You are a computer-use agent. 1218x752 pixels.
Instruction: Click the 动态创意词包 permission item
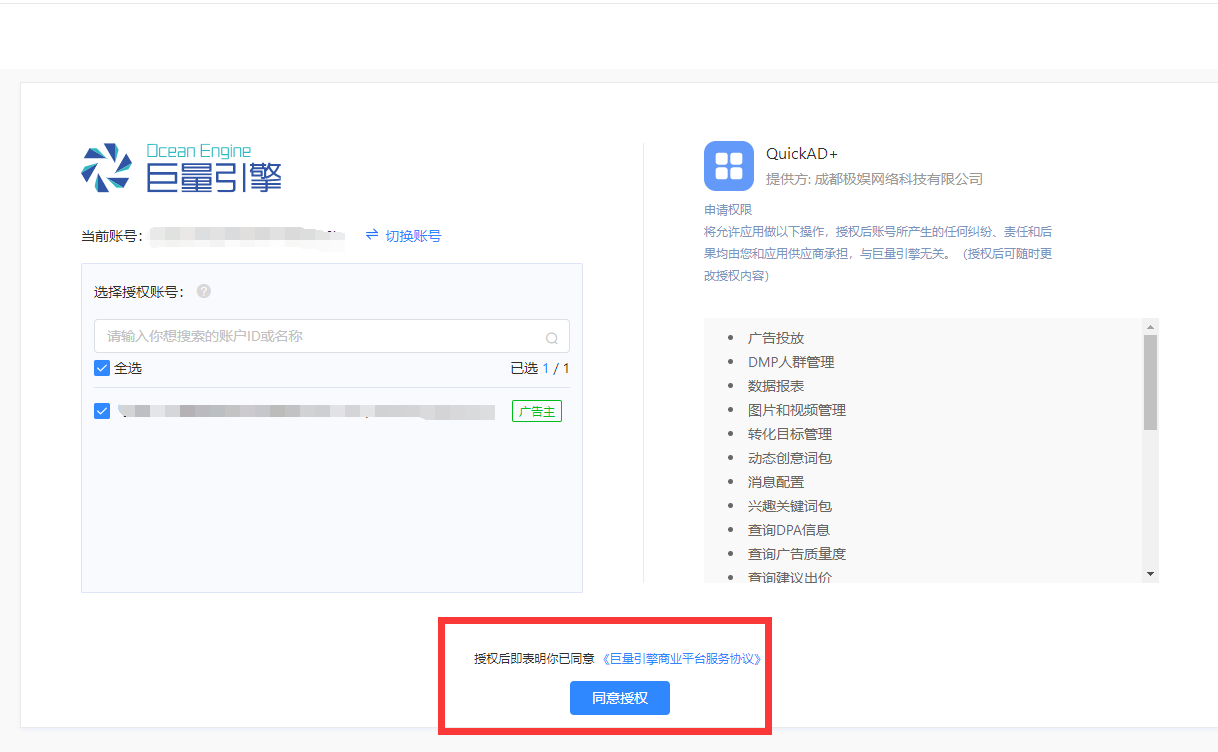point(790,458)
